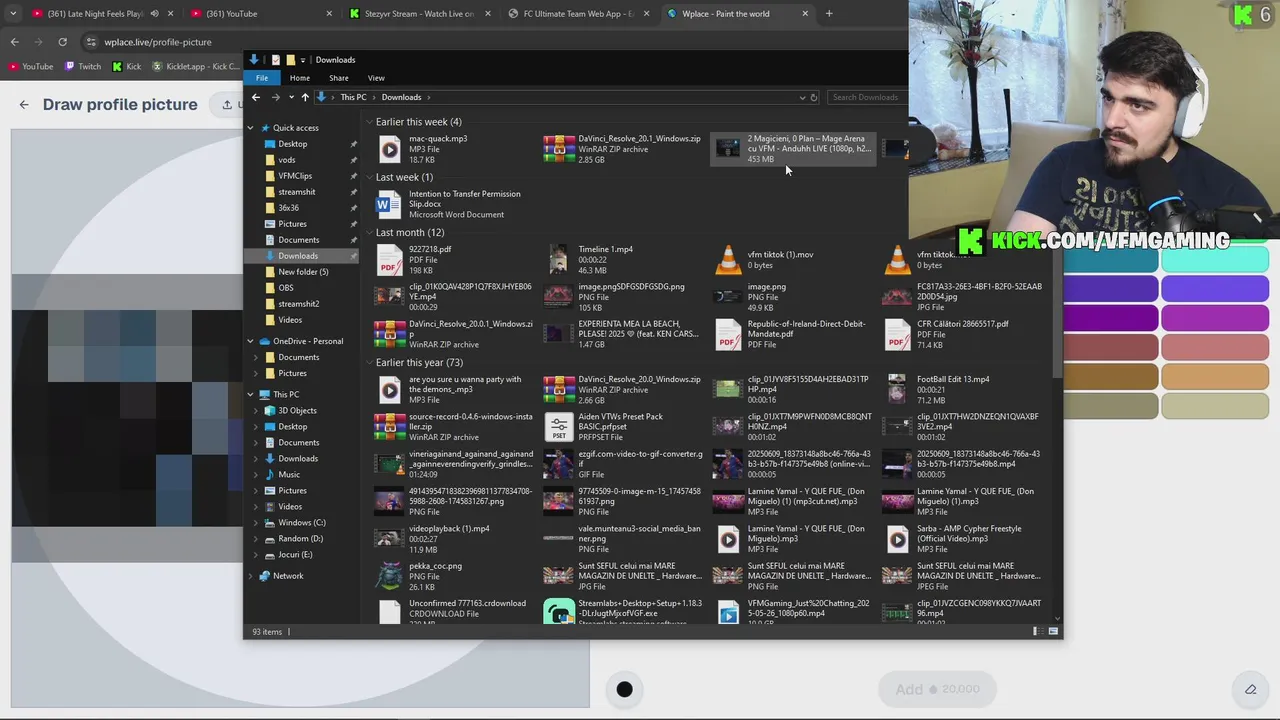The width and height of the screenshot is (1280, 720).
Task: Pick the light orange tan color swatch
Action: (x=1215, y=376)
